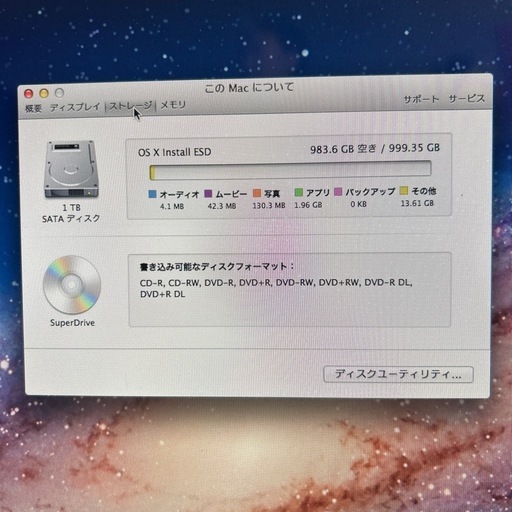The height and width of the screenshot is (512, 512).
Task: Click the window title この Mac について
Action: [x=249, y=88]
